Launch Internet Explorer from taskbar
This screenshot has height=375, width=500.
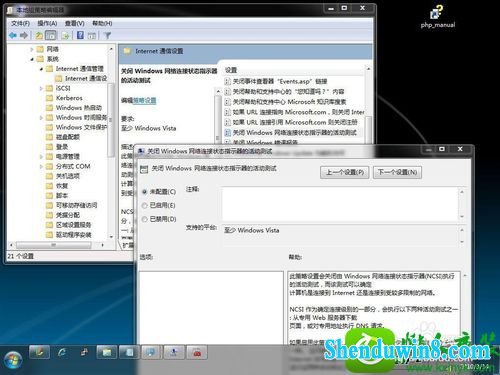[x=62, y=353]
